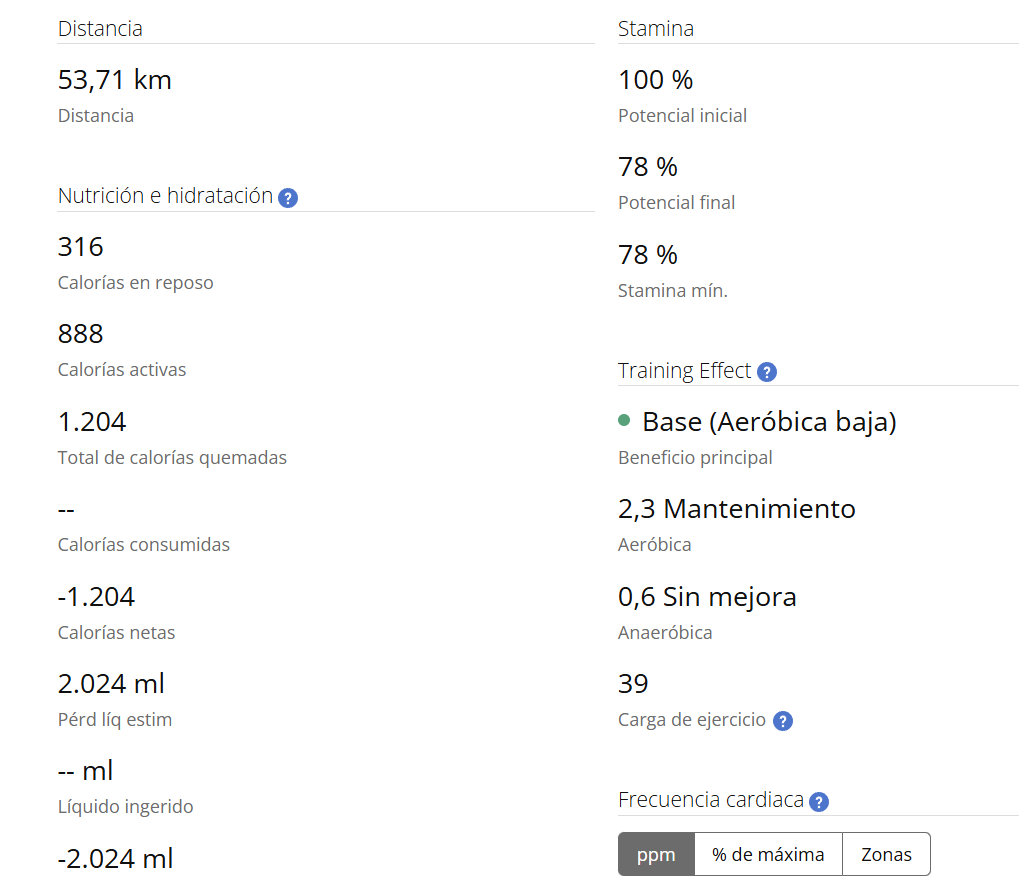This screenshot has width=1019, height=882.
Task: Click the Calorías activas label
Action: click(x=122, y=370)
